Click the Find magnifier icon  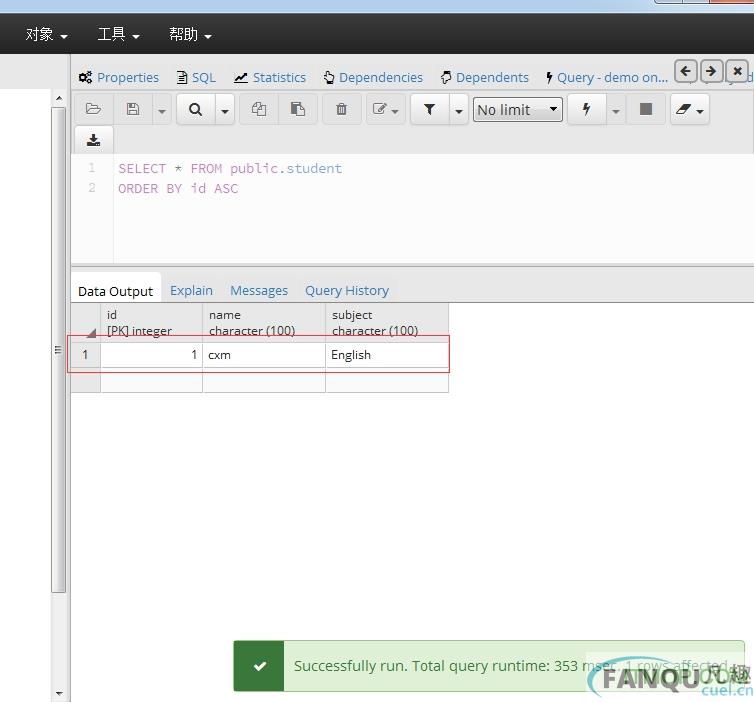(x=195, y=109)
